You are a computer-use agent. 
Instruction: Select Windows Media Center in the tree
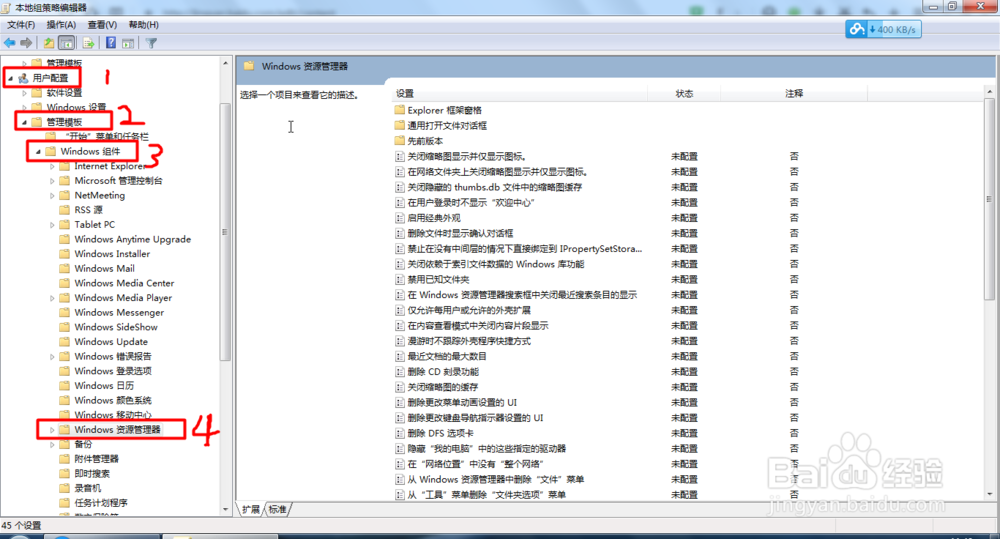click(124, 283)
